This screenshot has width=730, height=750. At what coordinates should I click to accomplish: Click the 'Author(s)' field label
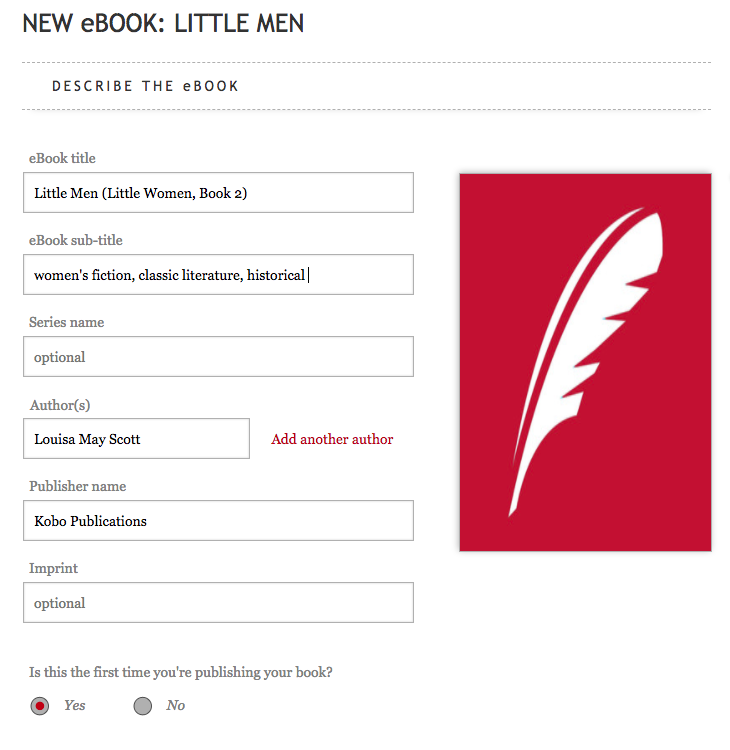click(x=60, y=405)
